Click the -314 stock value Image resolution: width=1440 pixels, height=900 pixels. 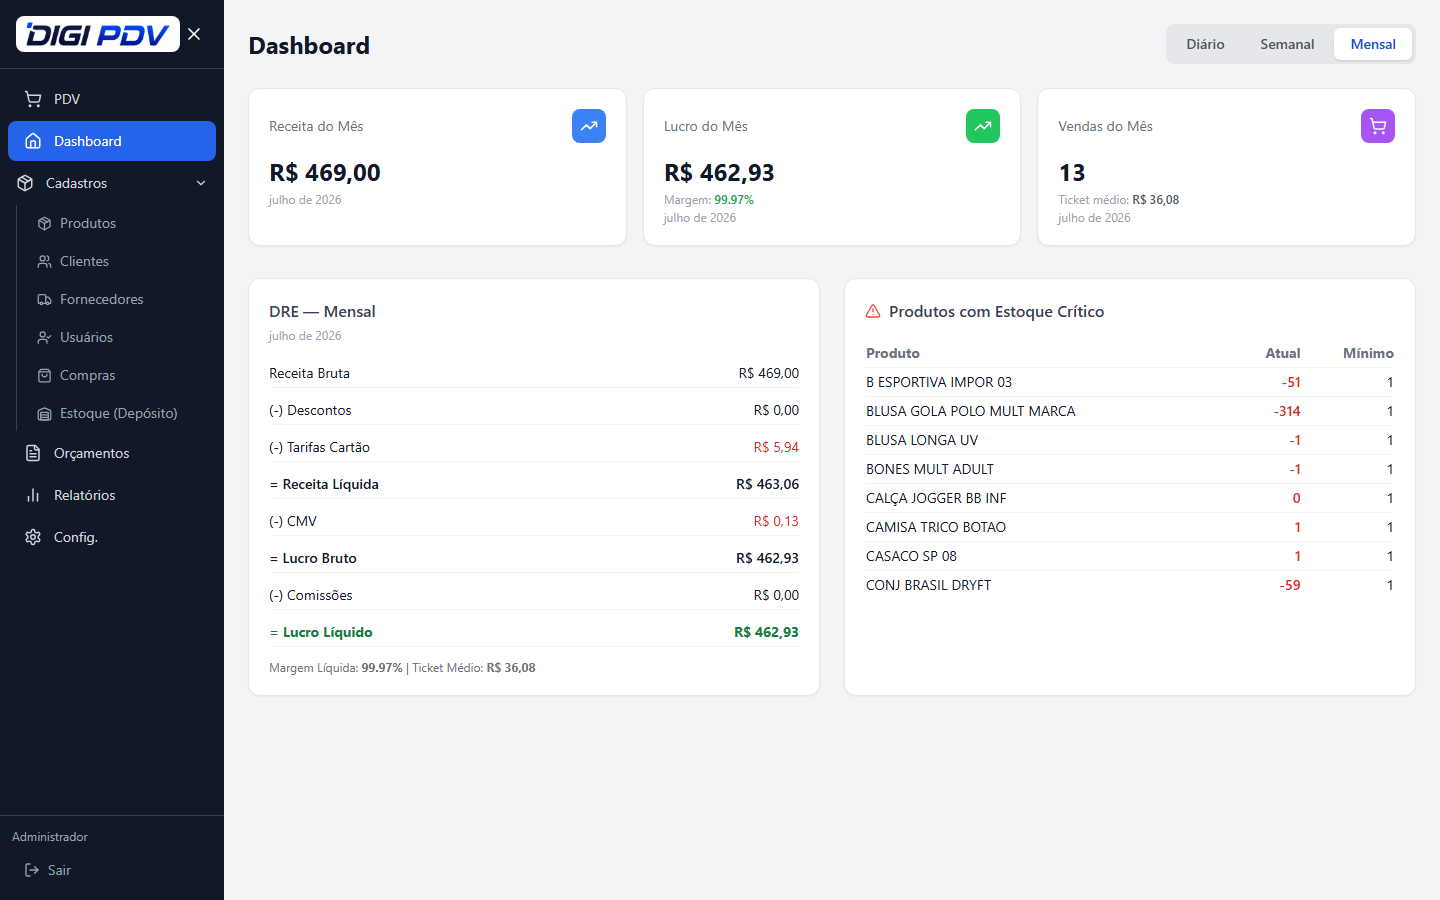(1287, 411)
